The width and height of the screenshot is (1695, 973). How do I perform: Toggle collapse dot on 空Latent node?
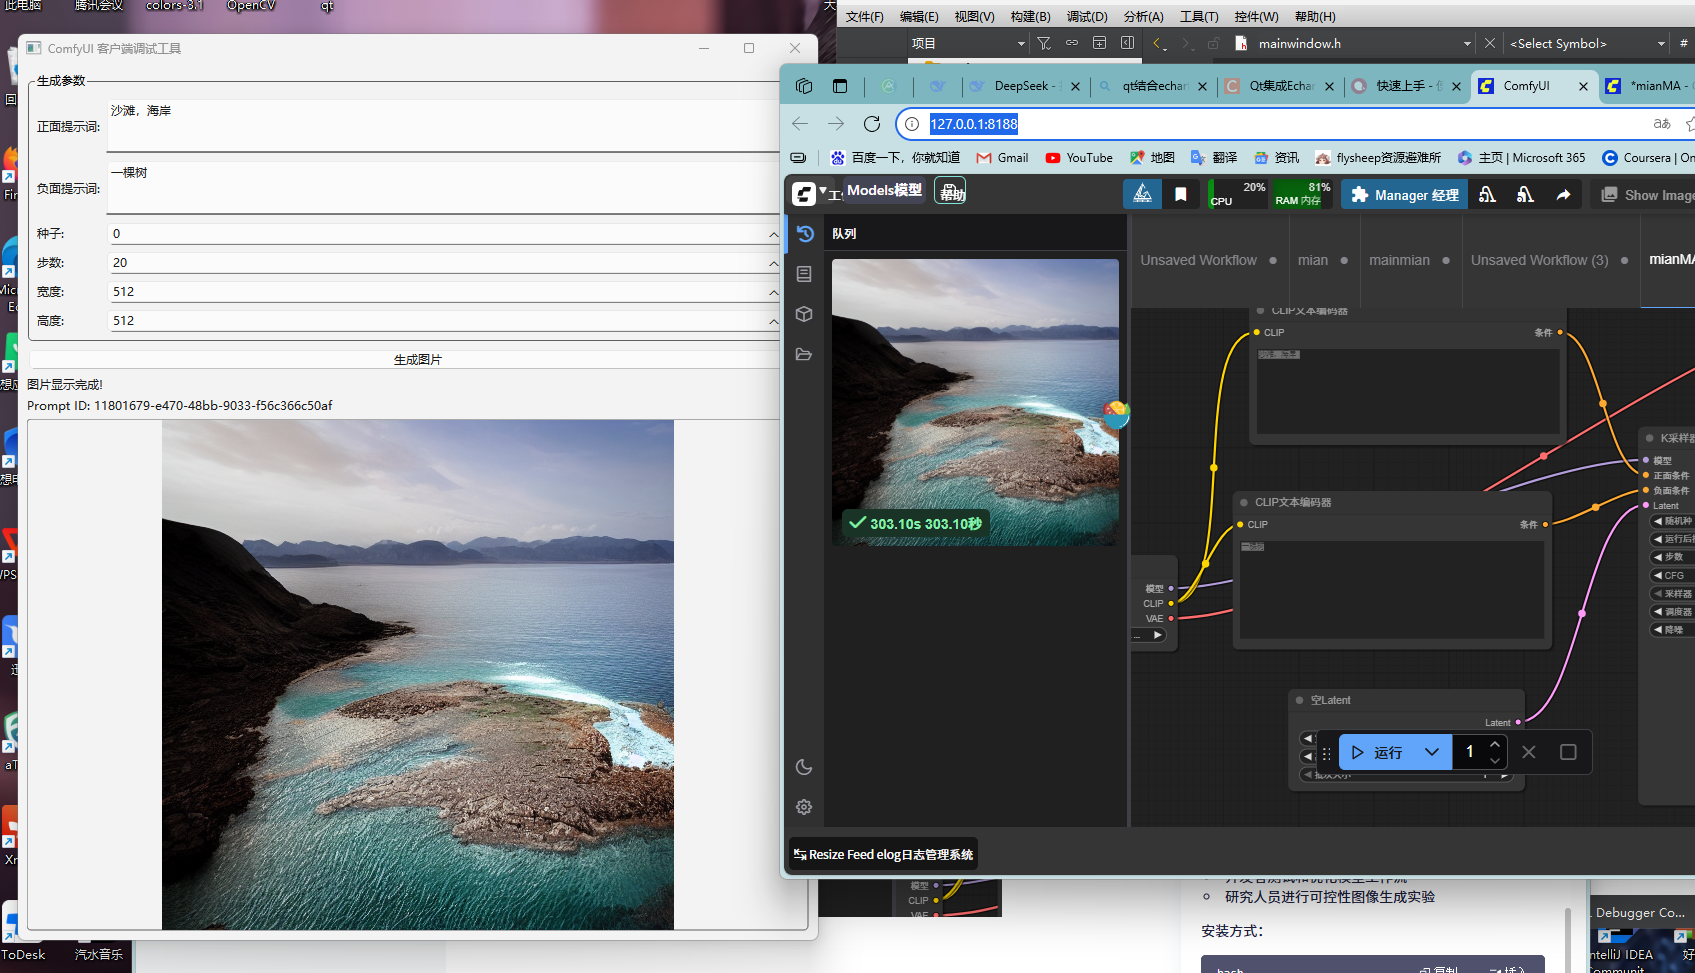click(1300, 700)
